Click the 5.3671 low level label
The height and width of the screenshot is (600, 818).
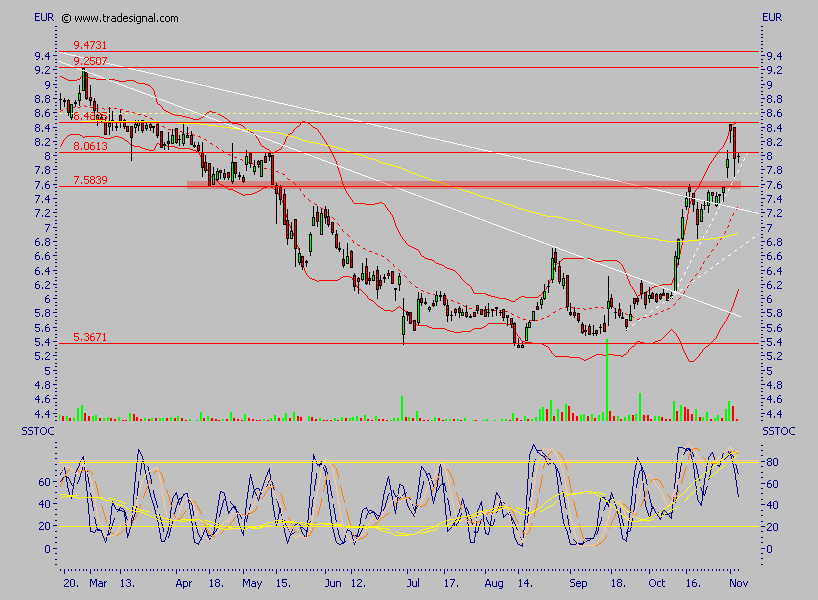(x=90, y=338)
